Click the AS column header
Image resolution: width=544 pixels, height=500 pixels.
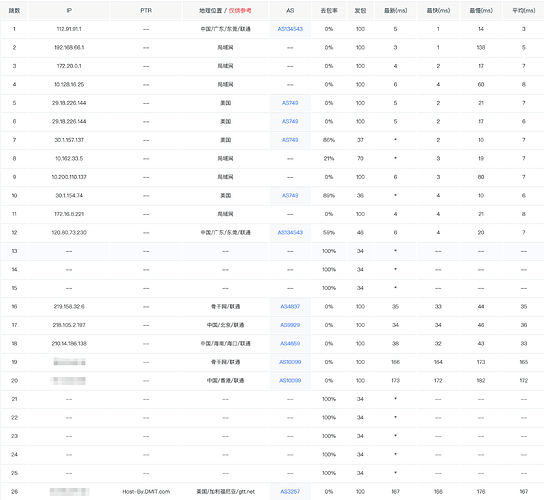290,11
